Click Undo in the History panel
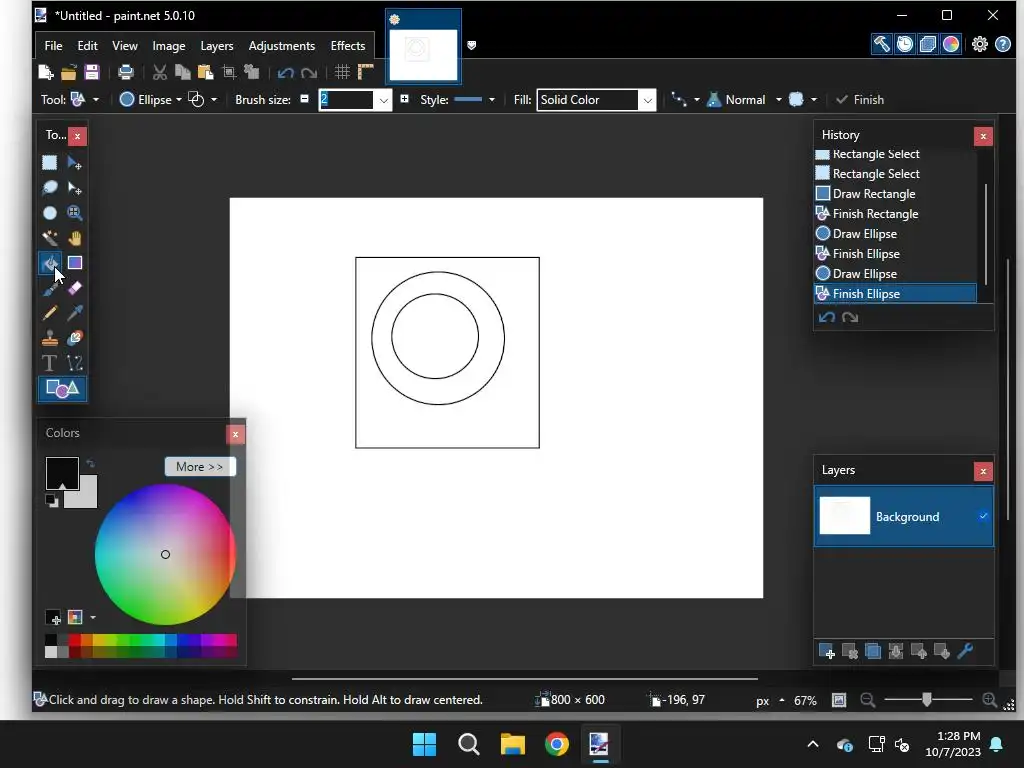Screen dimensions: 1024x768 827,317
